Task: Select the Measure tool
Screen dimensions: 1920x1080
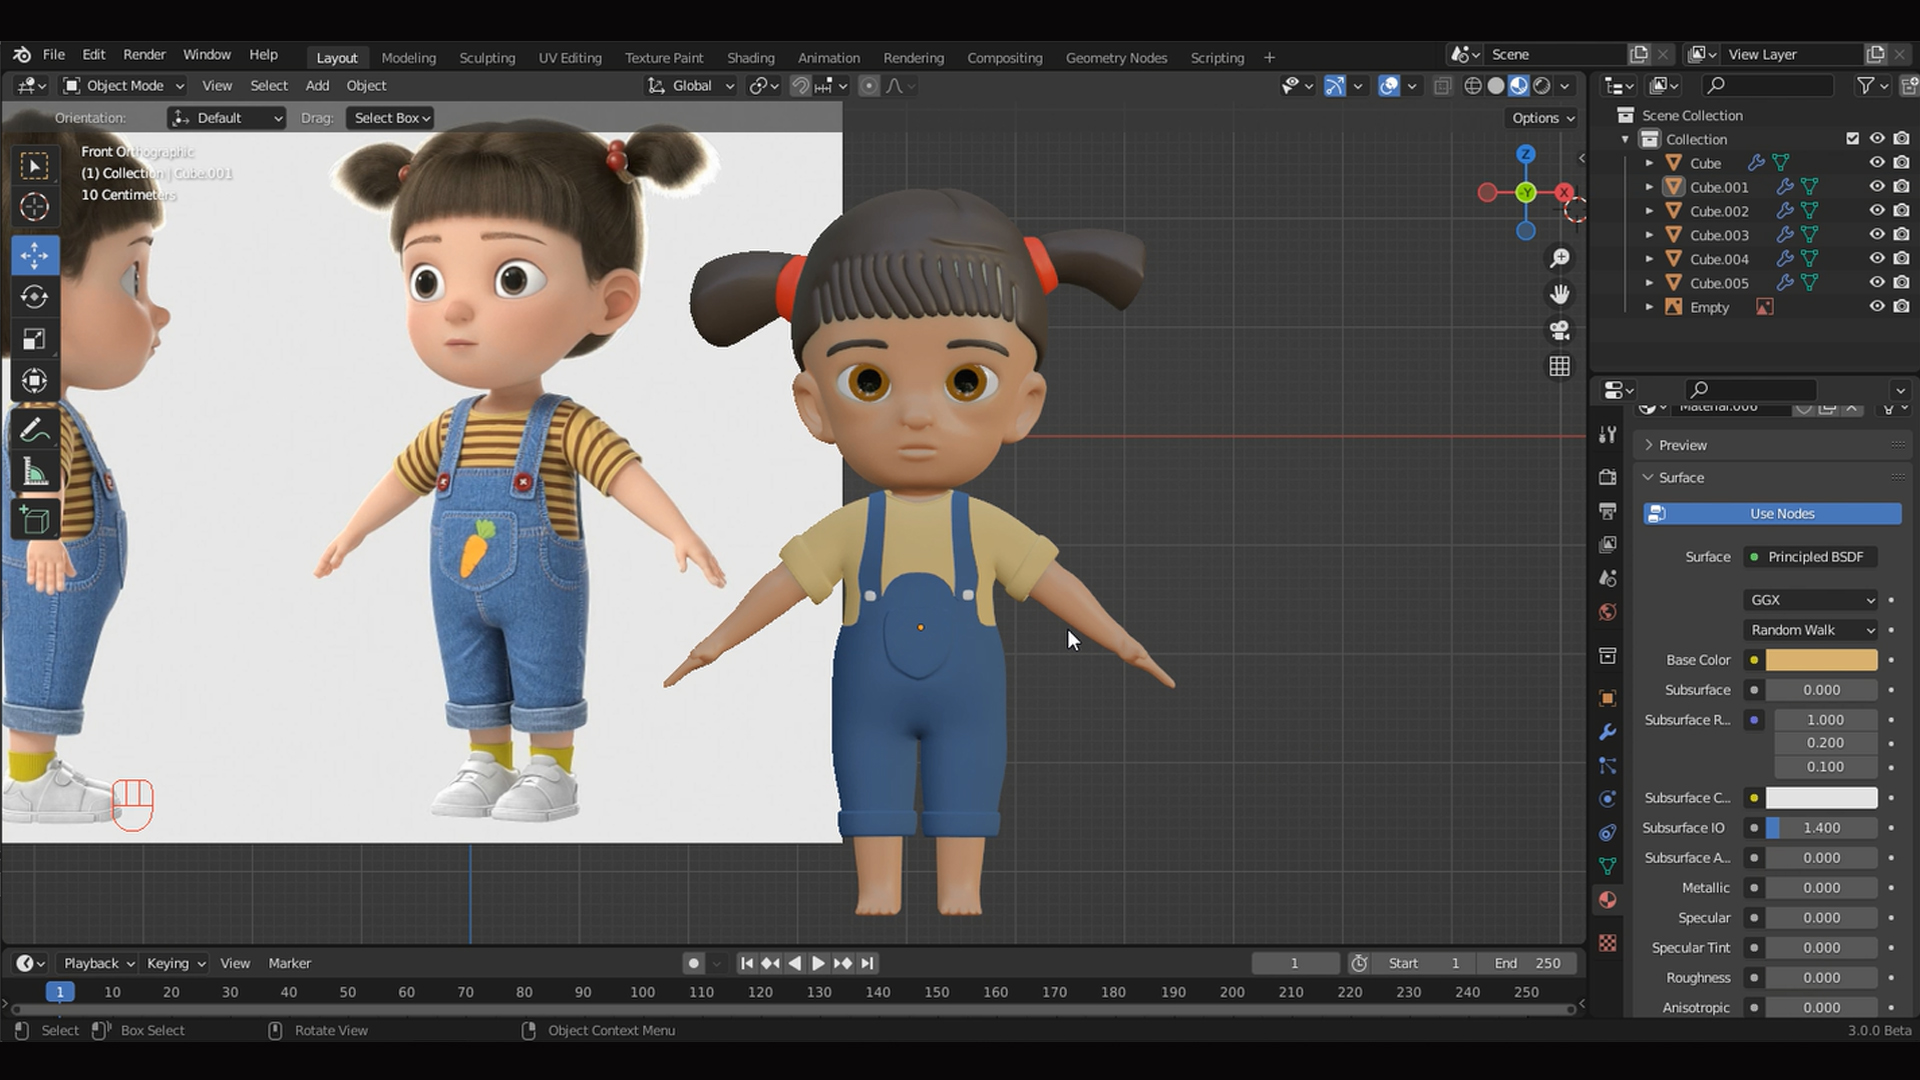Action: 35,471
